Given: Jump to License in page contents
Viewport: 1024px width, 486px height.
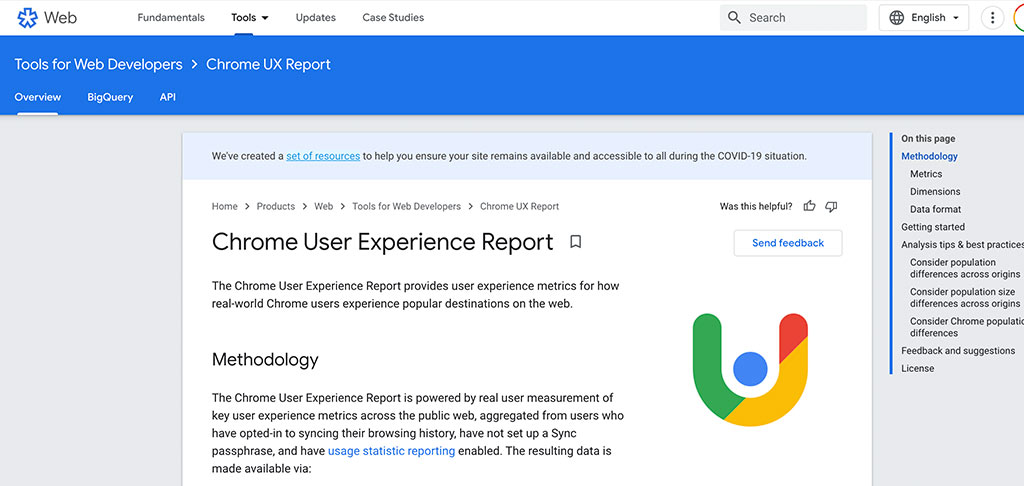Looking at the screenshot, I should click(x=918, y=368).
